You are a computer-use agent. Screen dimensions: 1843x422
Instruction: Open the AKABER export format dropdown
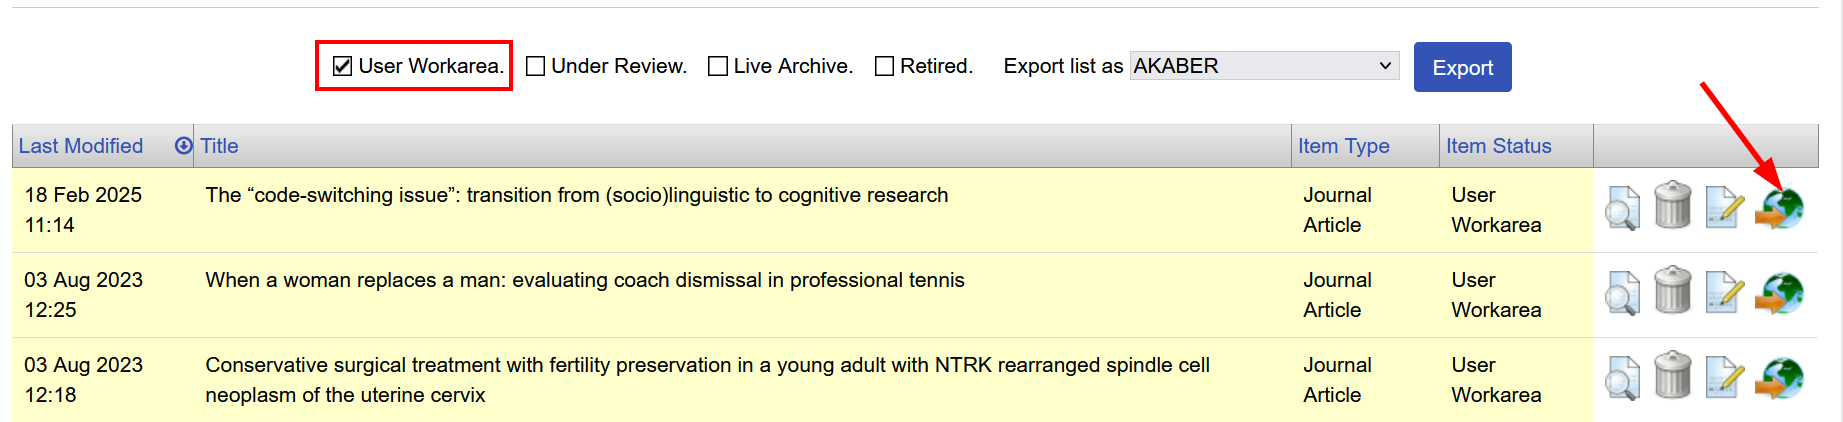tap(1264, 66)
